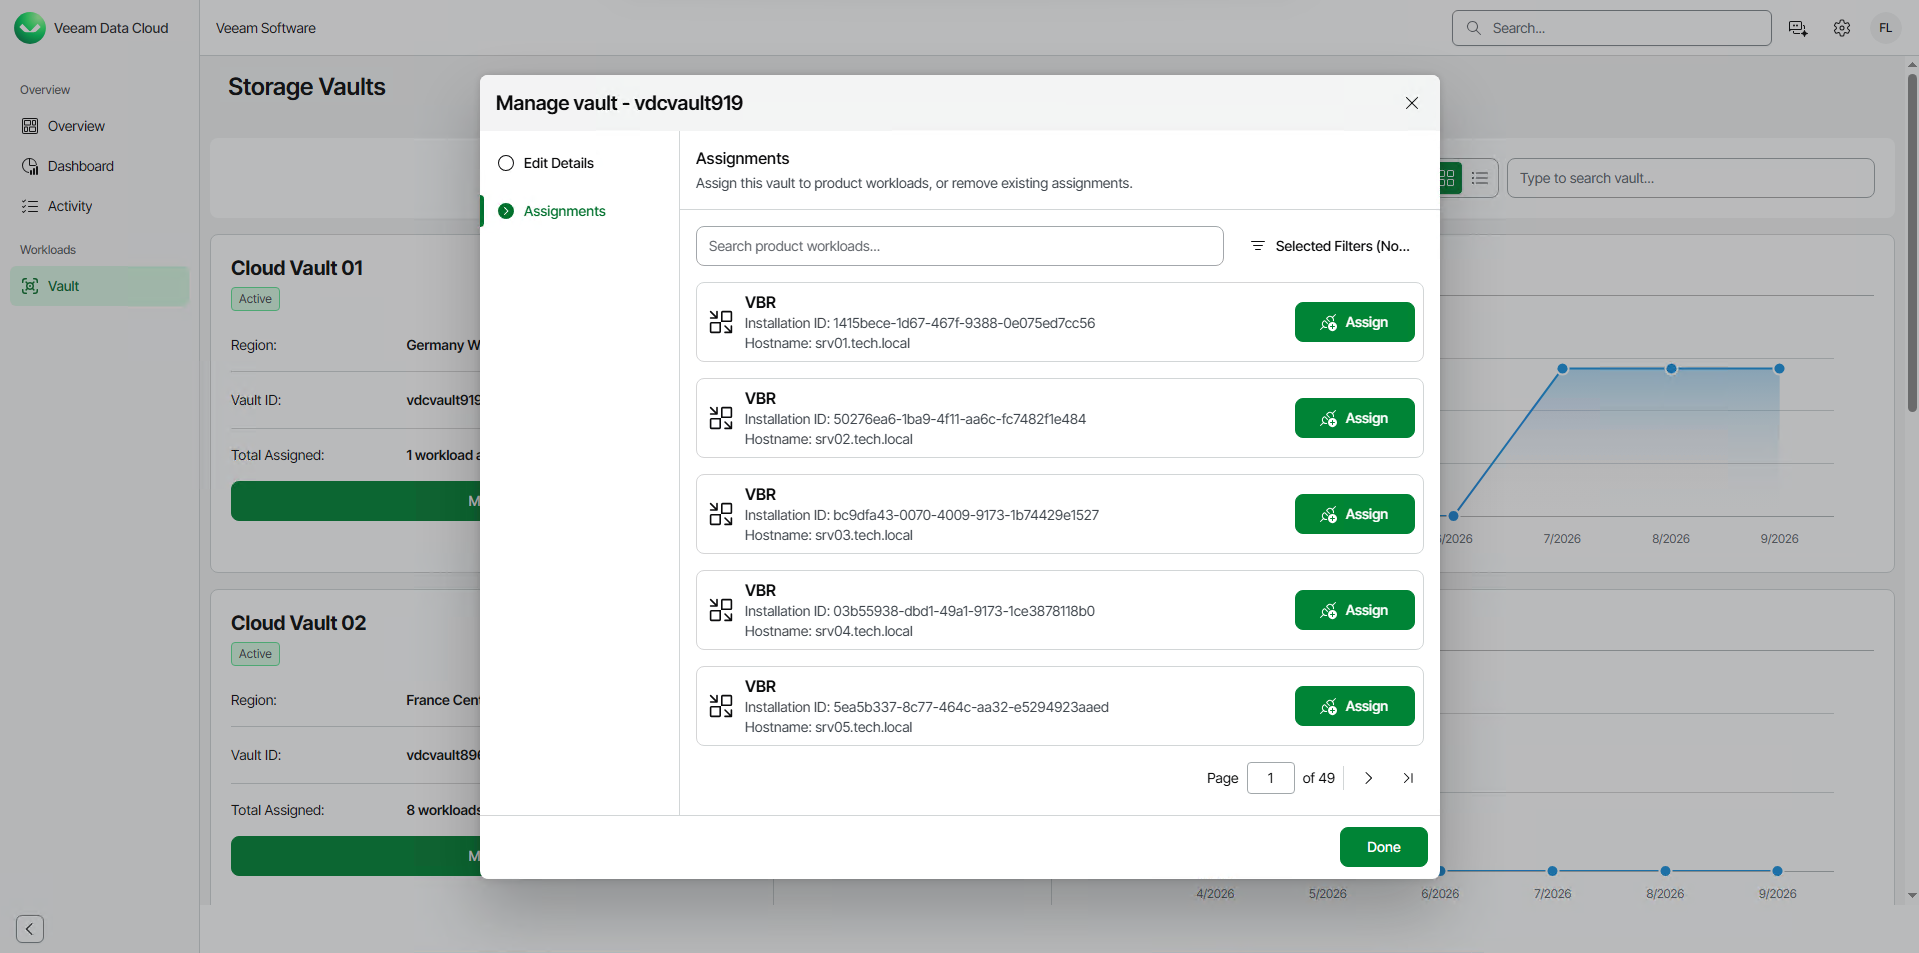Click the Veeam Software breadcrumb
This screenshot has height=953, width=1919.
click(x=266, y=28)
